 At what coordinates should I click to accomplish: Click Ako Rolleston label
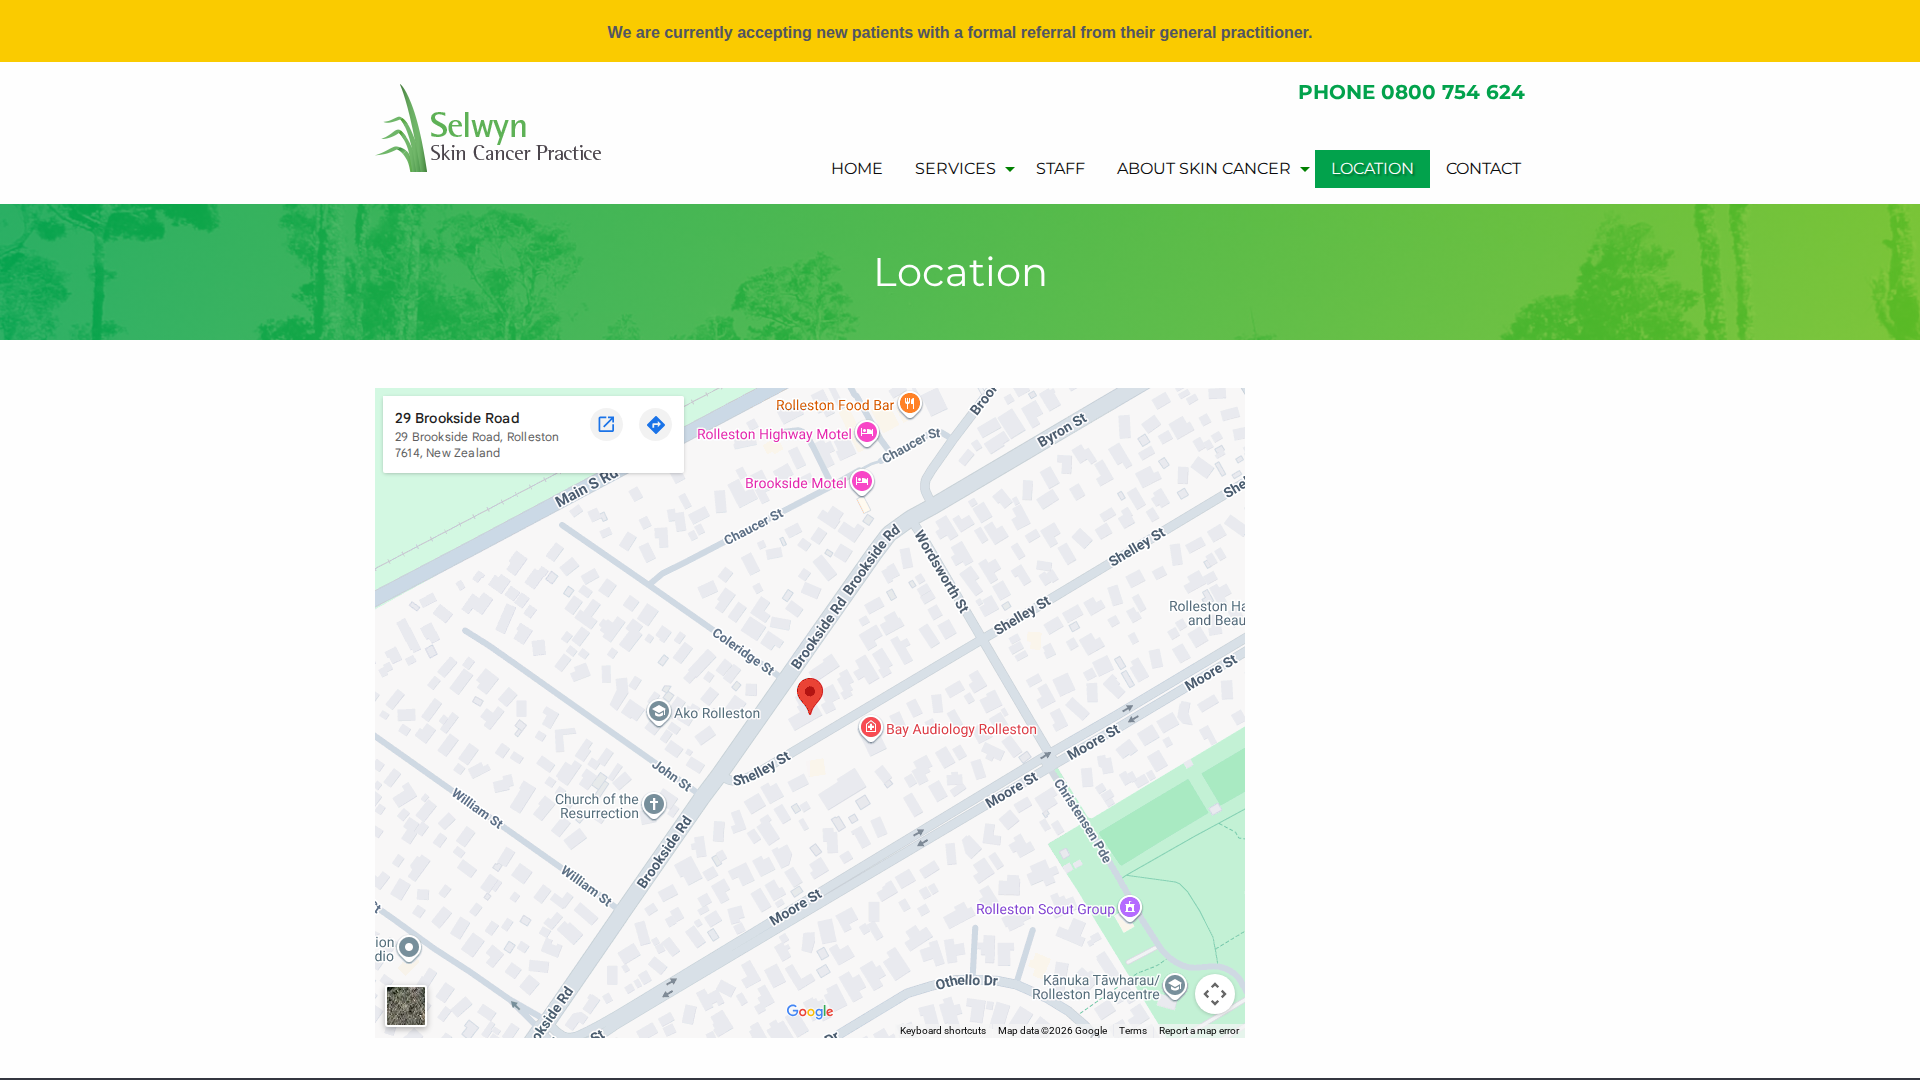point(717,713)
